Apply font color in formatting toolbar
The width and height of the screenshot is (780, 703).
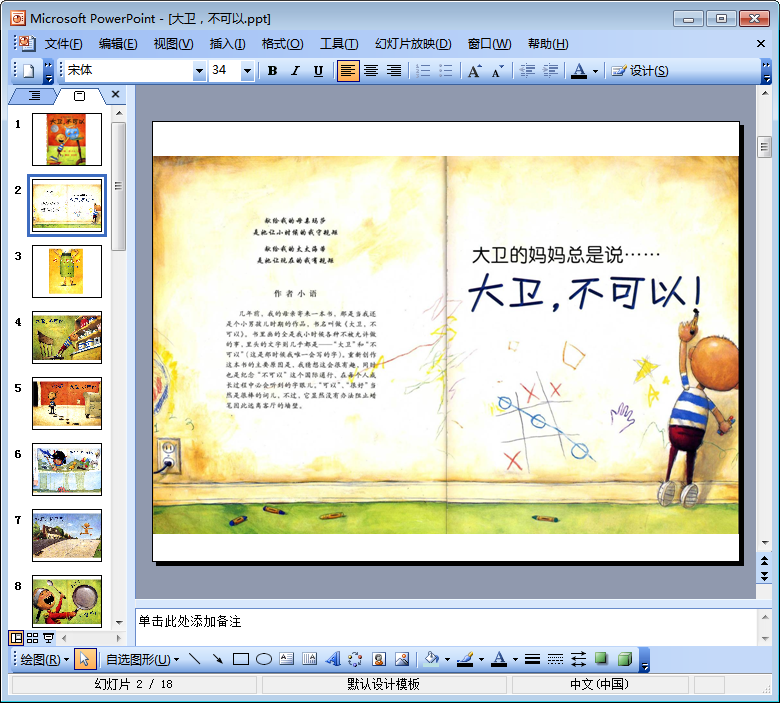coord(579,71)
